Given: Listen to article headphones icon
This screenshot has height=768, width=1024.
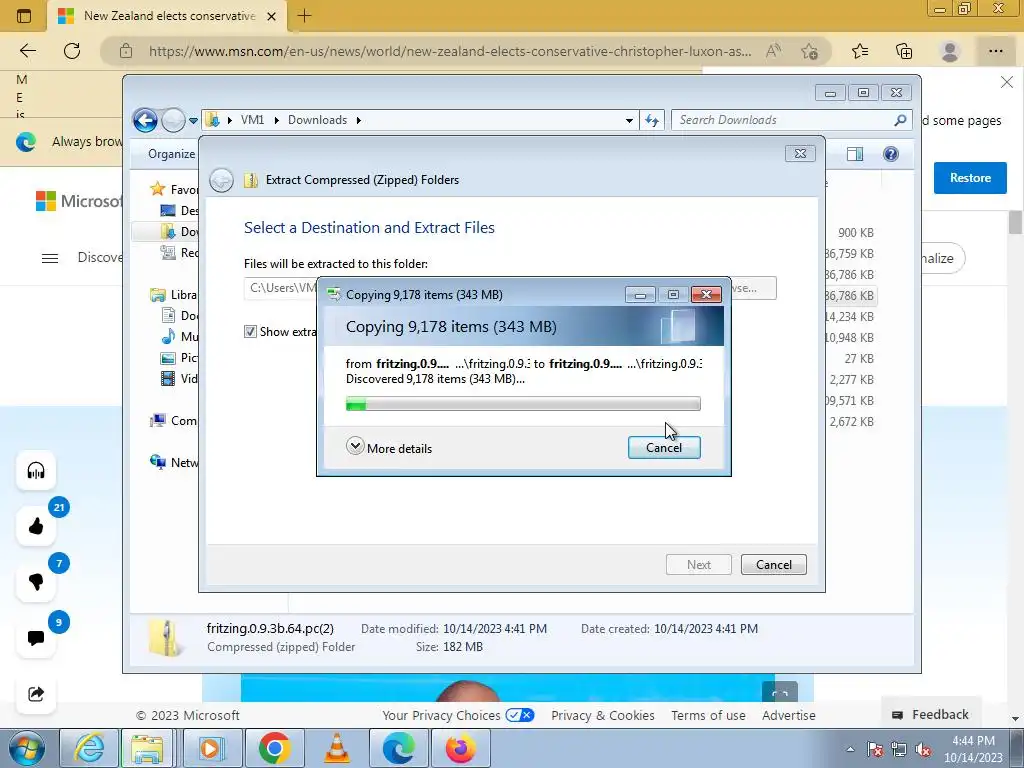Looking at the screenshot, I should pyautogui.click(x=36, y=470).
